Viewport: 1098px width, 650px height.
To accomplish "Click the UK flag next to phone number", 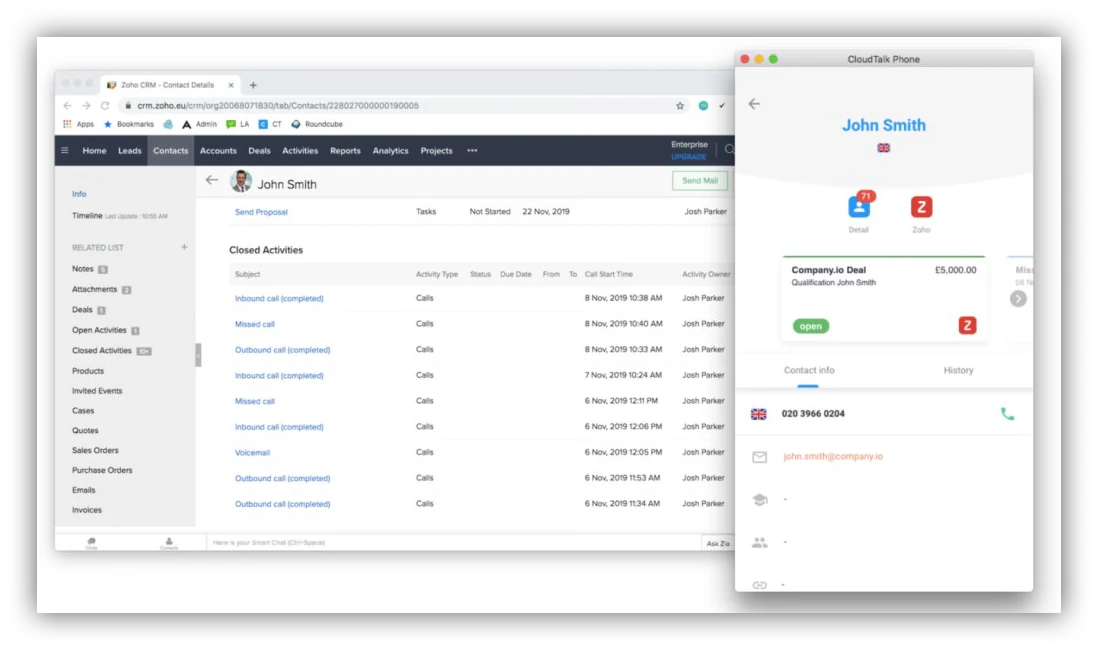I will (x=758, y=414).
